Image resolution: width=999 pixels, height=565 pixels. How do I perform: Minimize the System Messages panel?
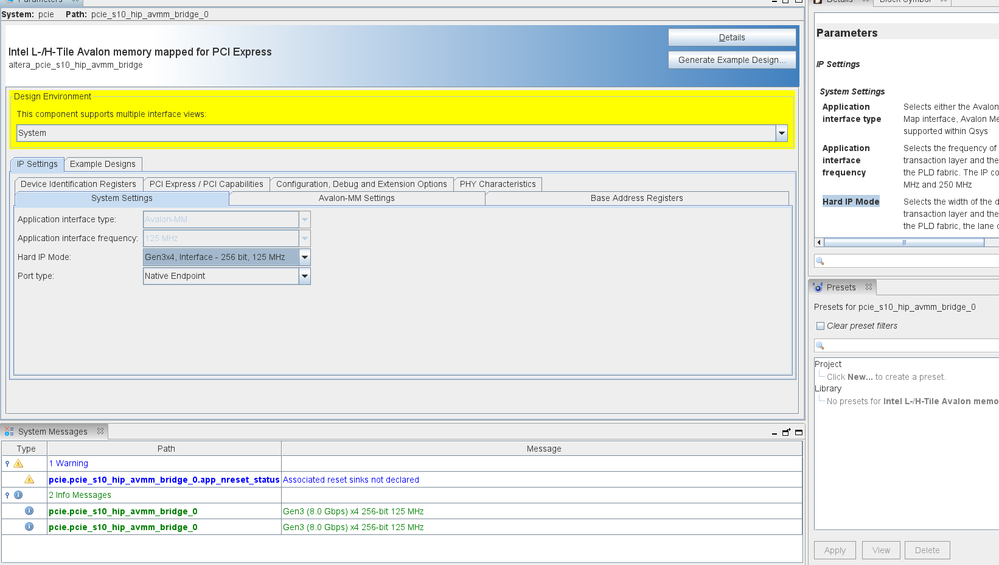pos(775,432)
